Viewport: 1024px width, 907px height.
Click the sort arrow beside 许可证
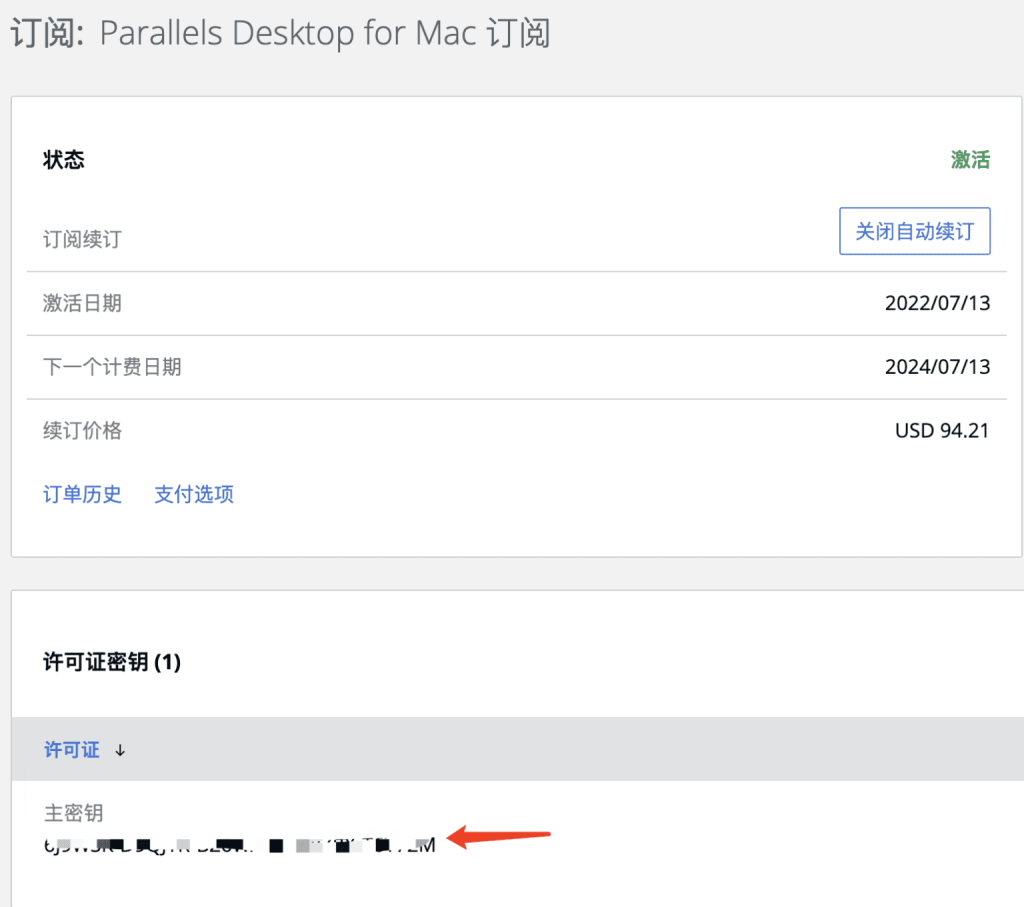click(120, 751)
